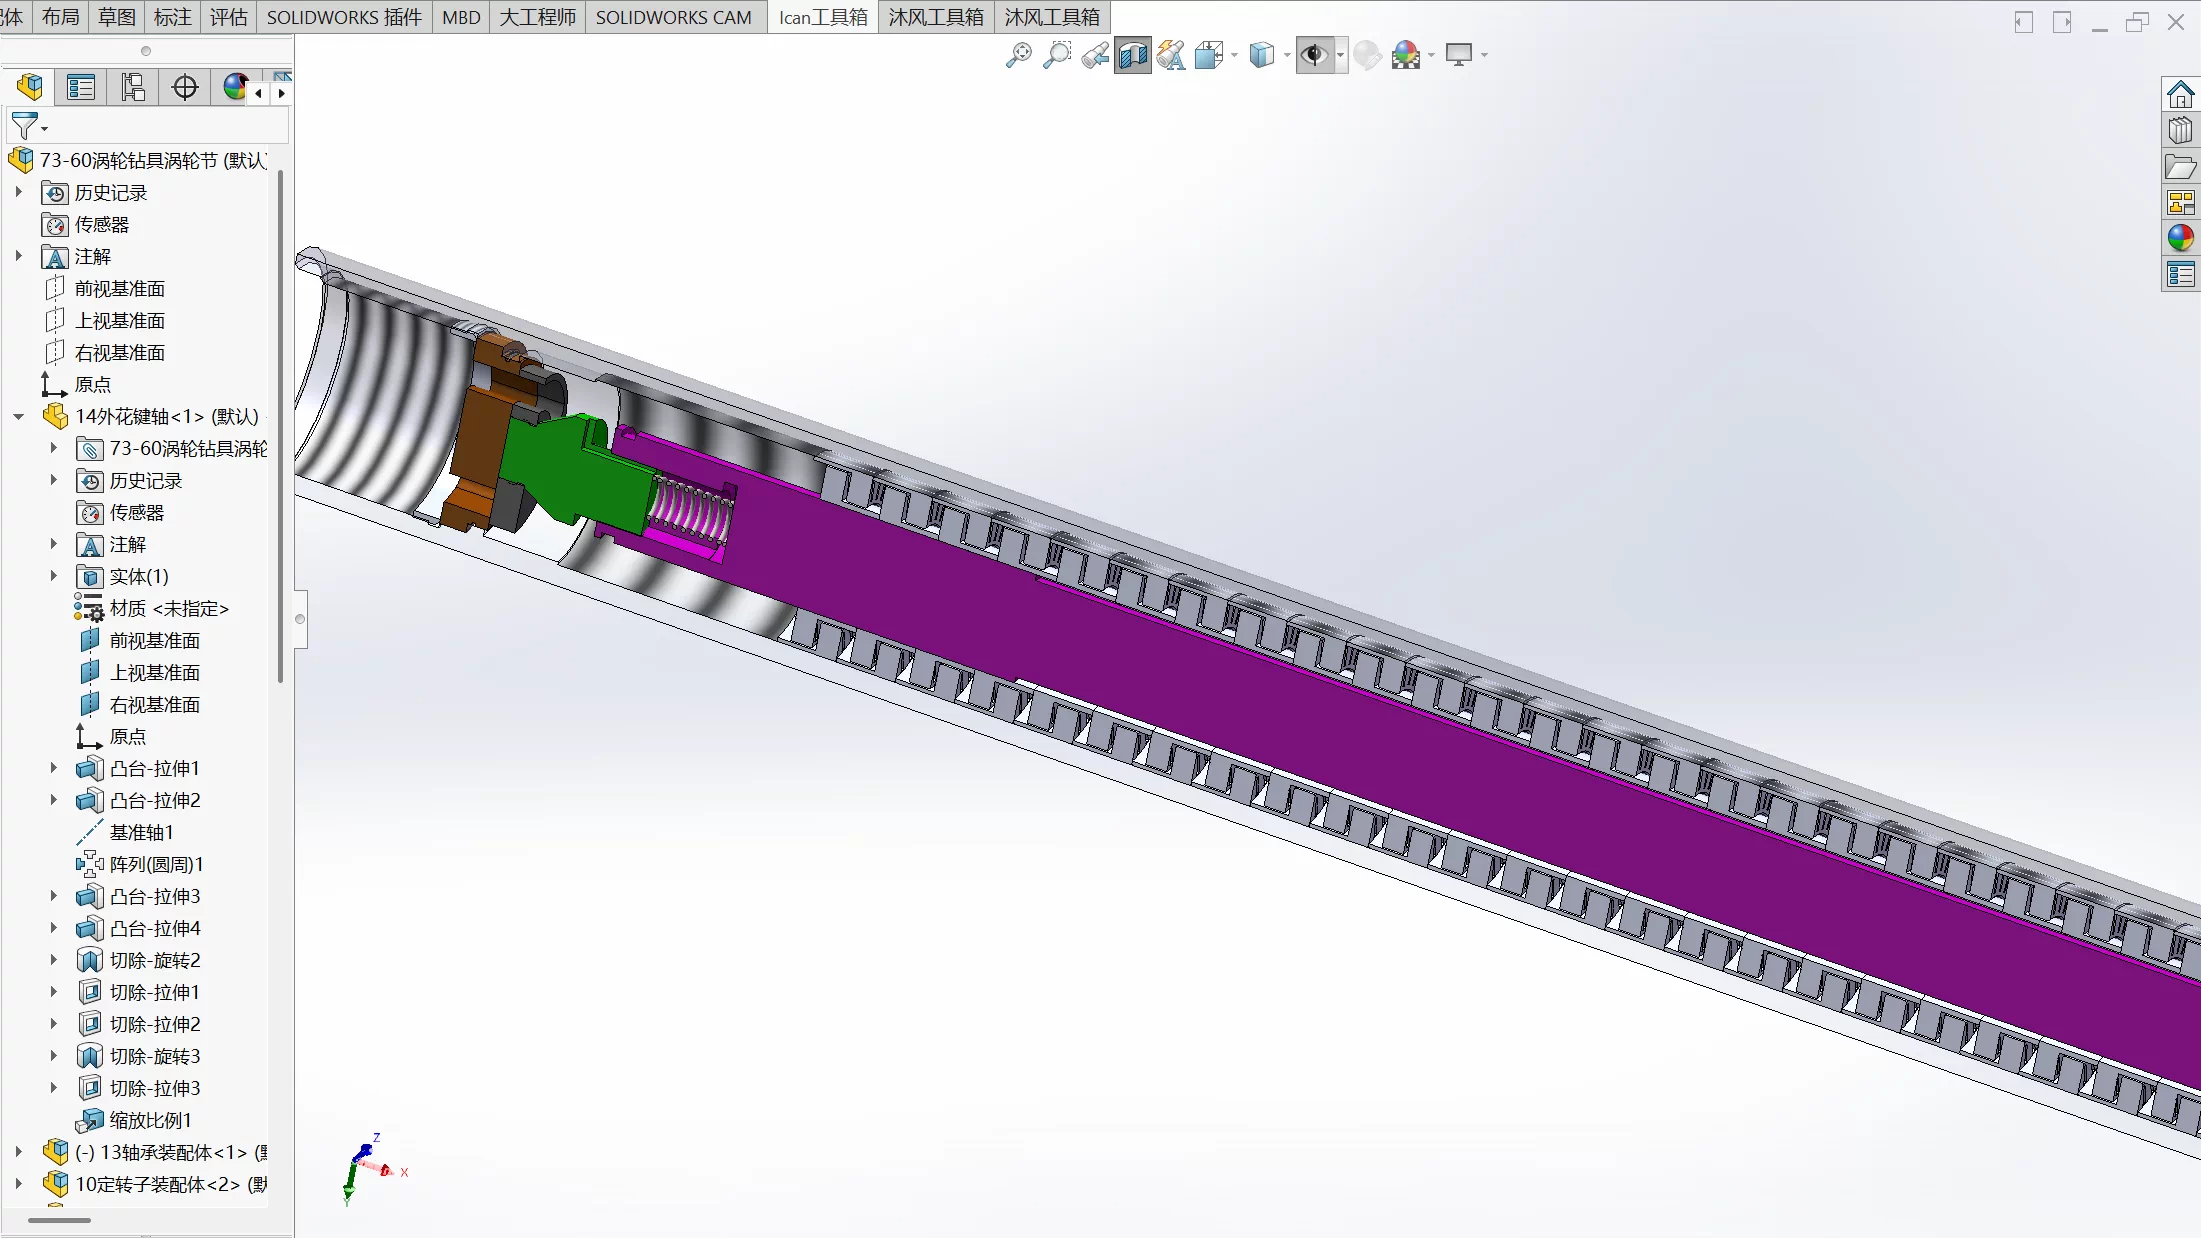Collapse the 14外花键轴<1> tree node

[x=19, y=417]
